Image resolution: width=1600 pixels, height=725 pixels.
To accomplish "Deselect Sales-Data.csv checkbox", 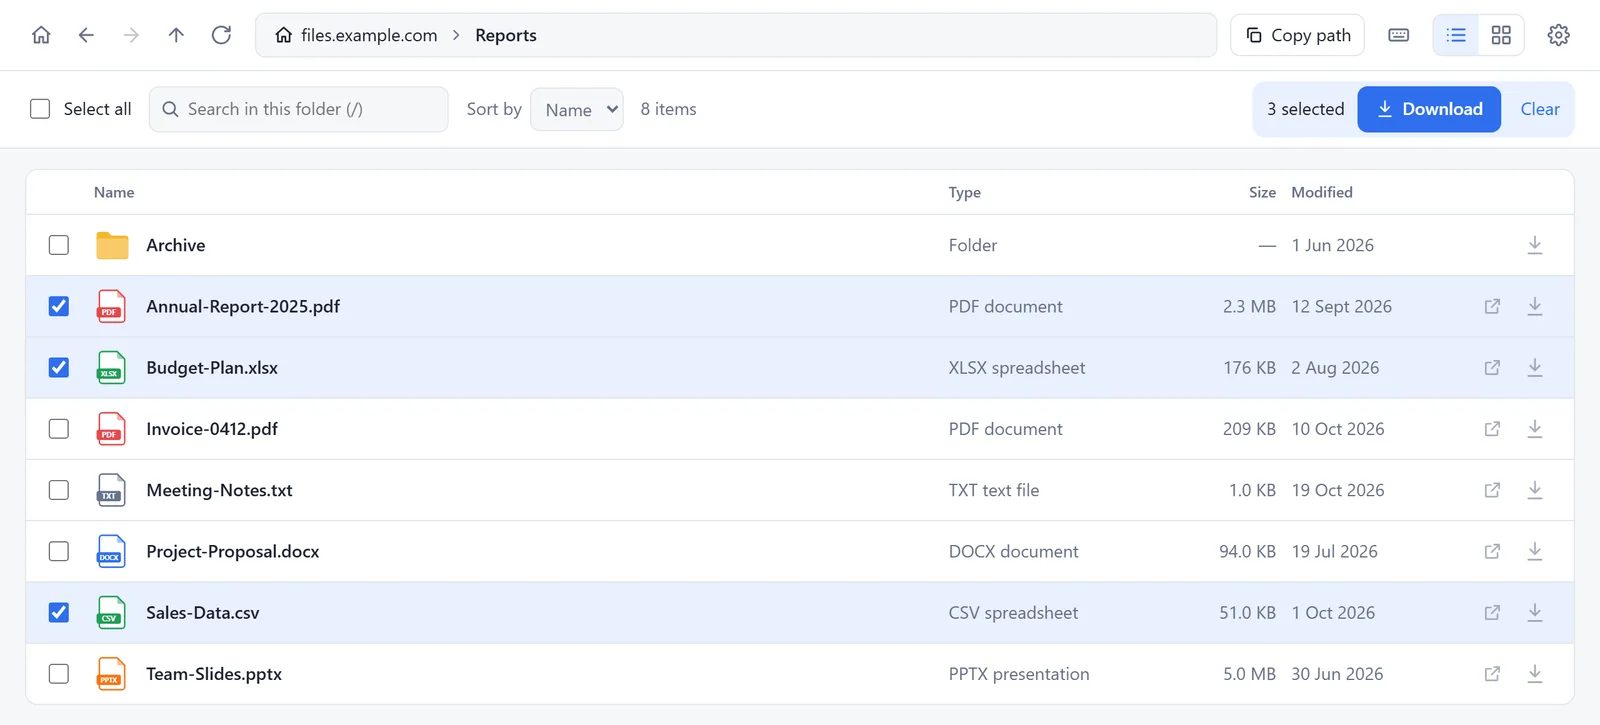I will (x=59, y=613).
